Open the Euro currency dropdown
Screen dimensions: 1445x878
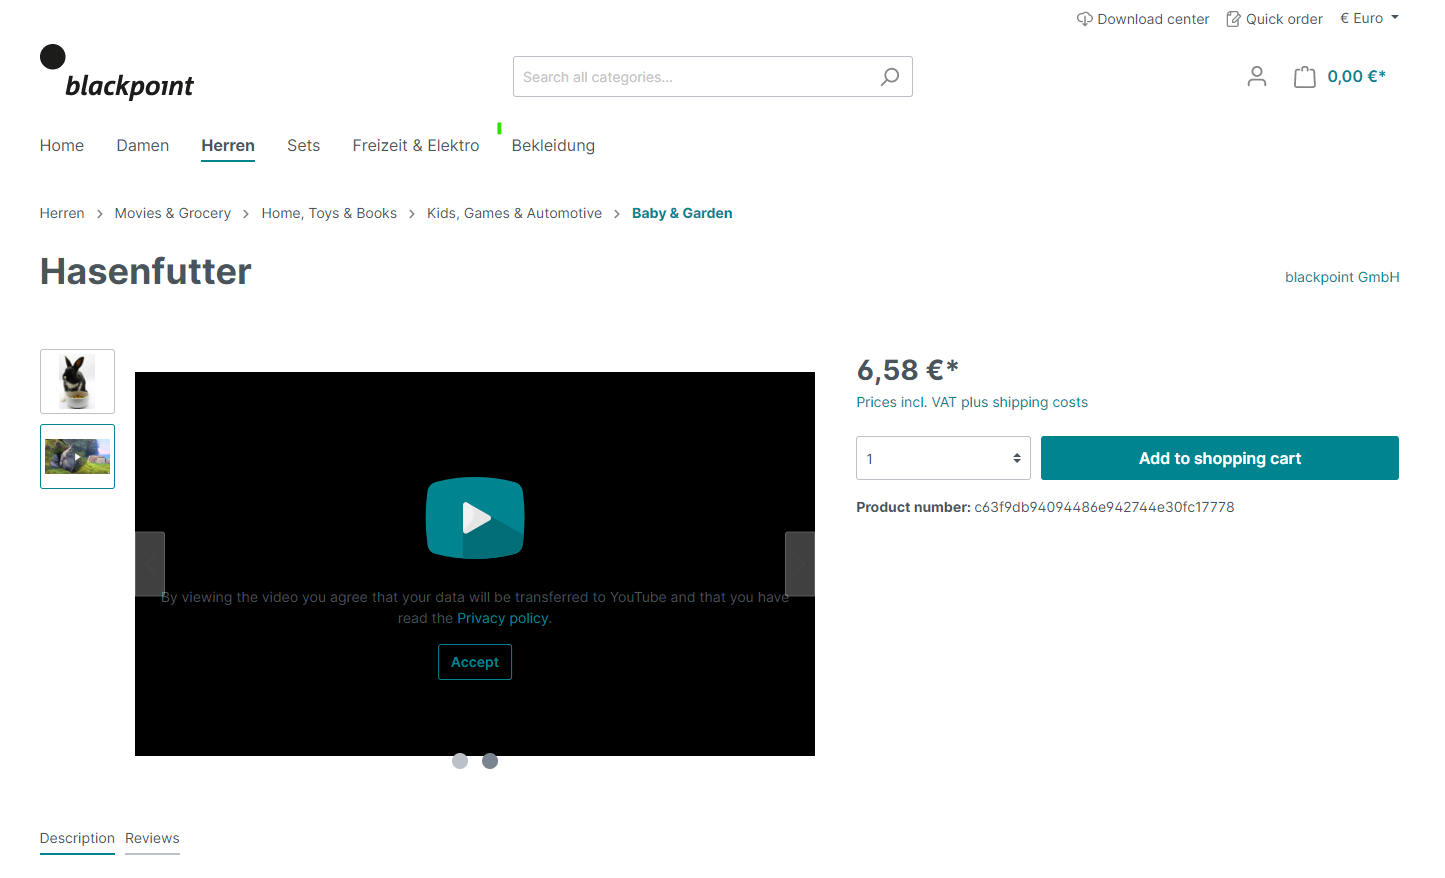1369,18
